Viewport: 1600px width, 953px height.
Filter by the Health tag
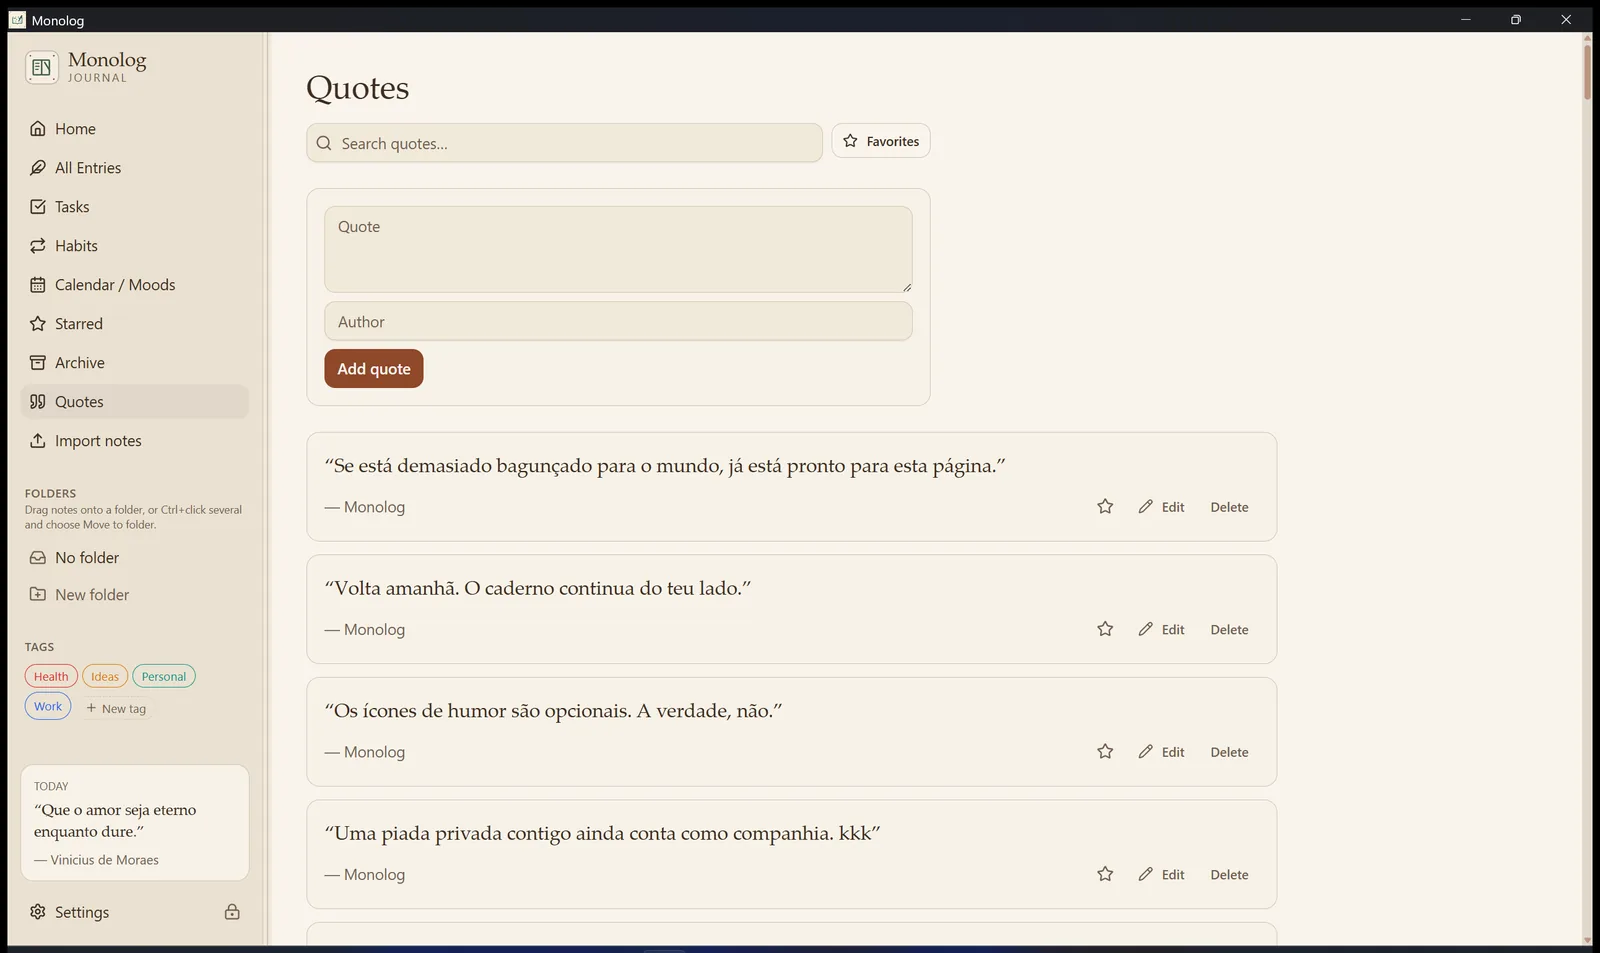pyautogui.click(x=51, y=677)
